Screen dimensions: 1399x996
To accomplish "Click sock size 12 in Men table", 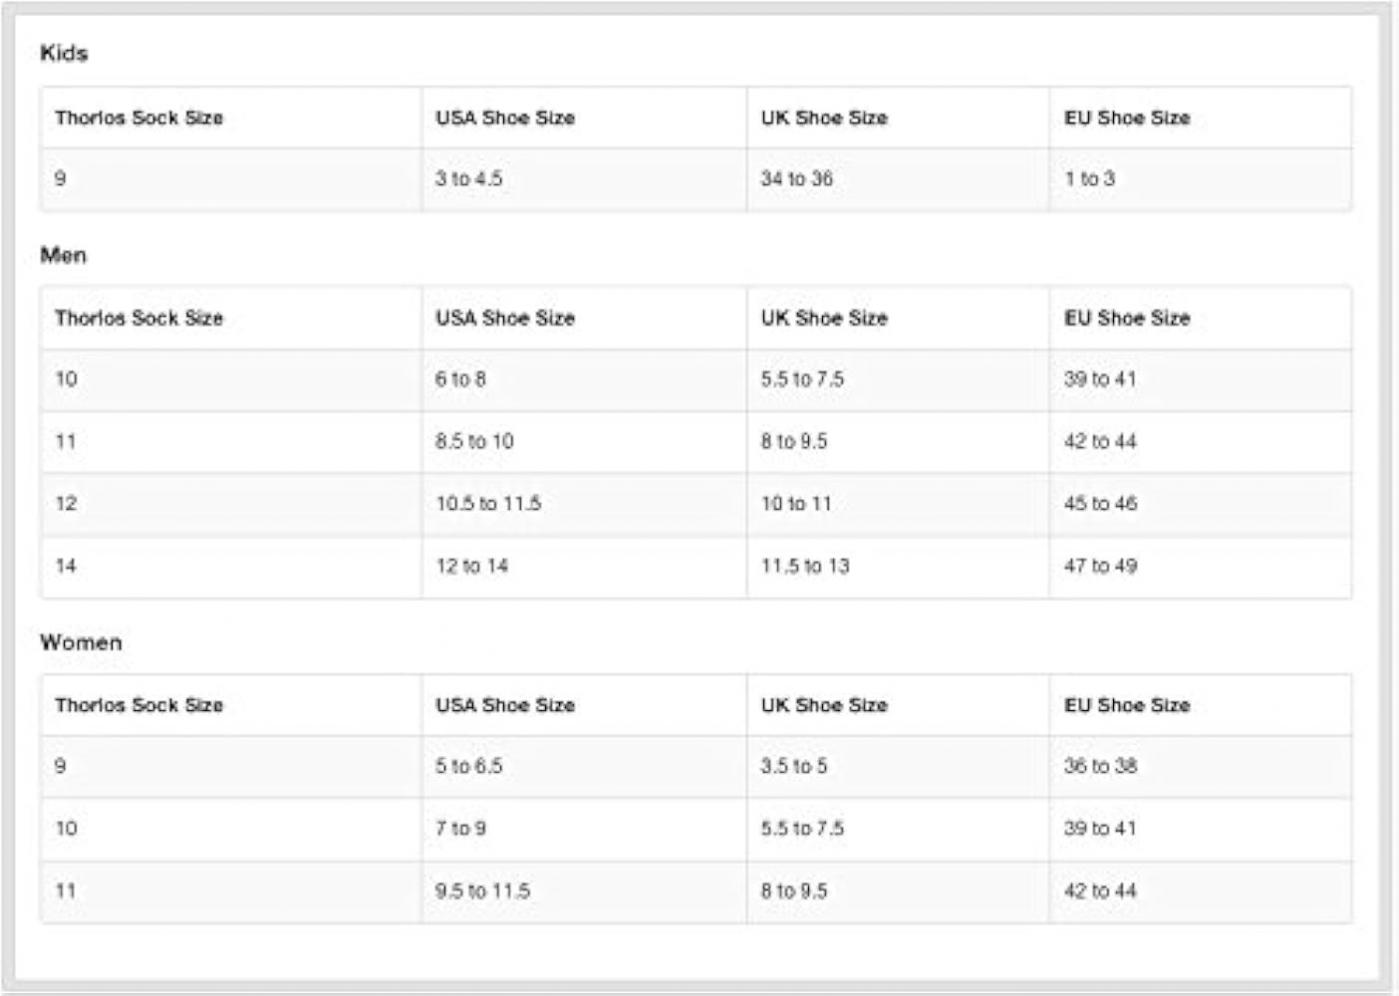I will 66,503.
